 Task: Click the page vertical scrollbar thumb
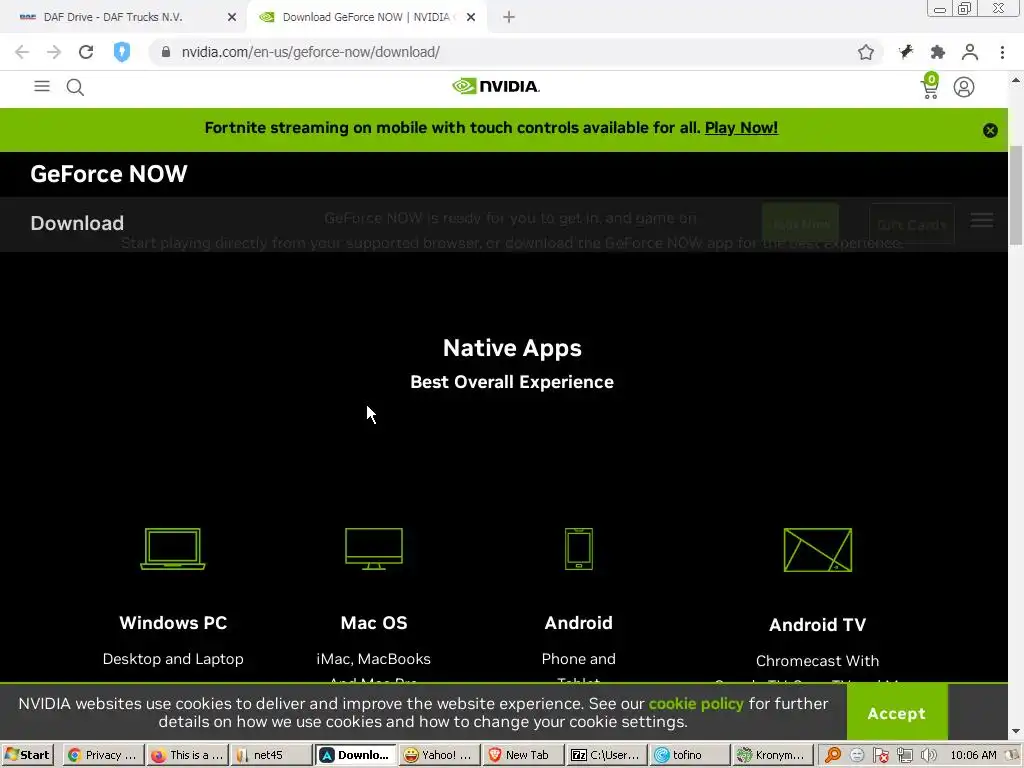pos(1016,196)
